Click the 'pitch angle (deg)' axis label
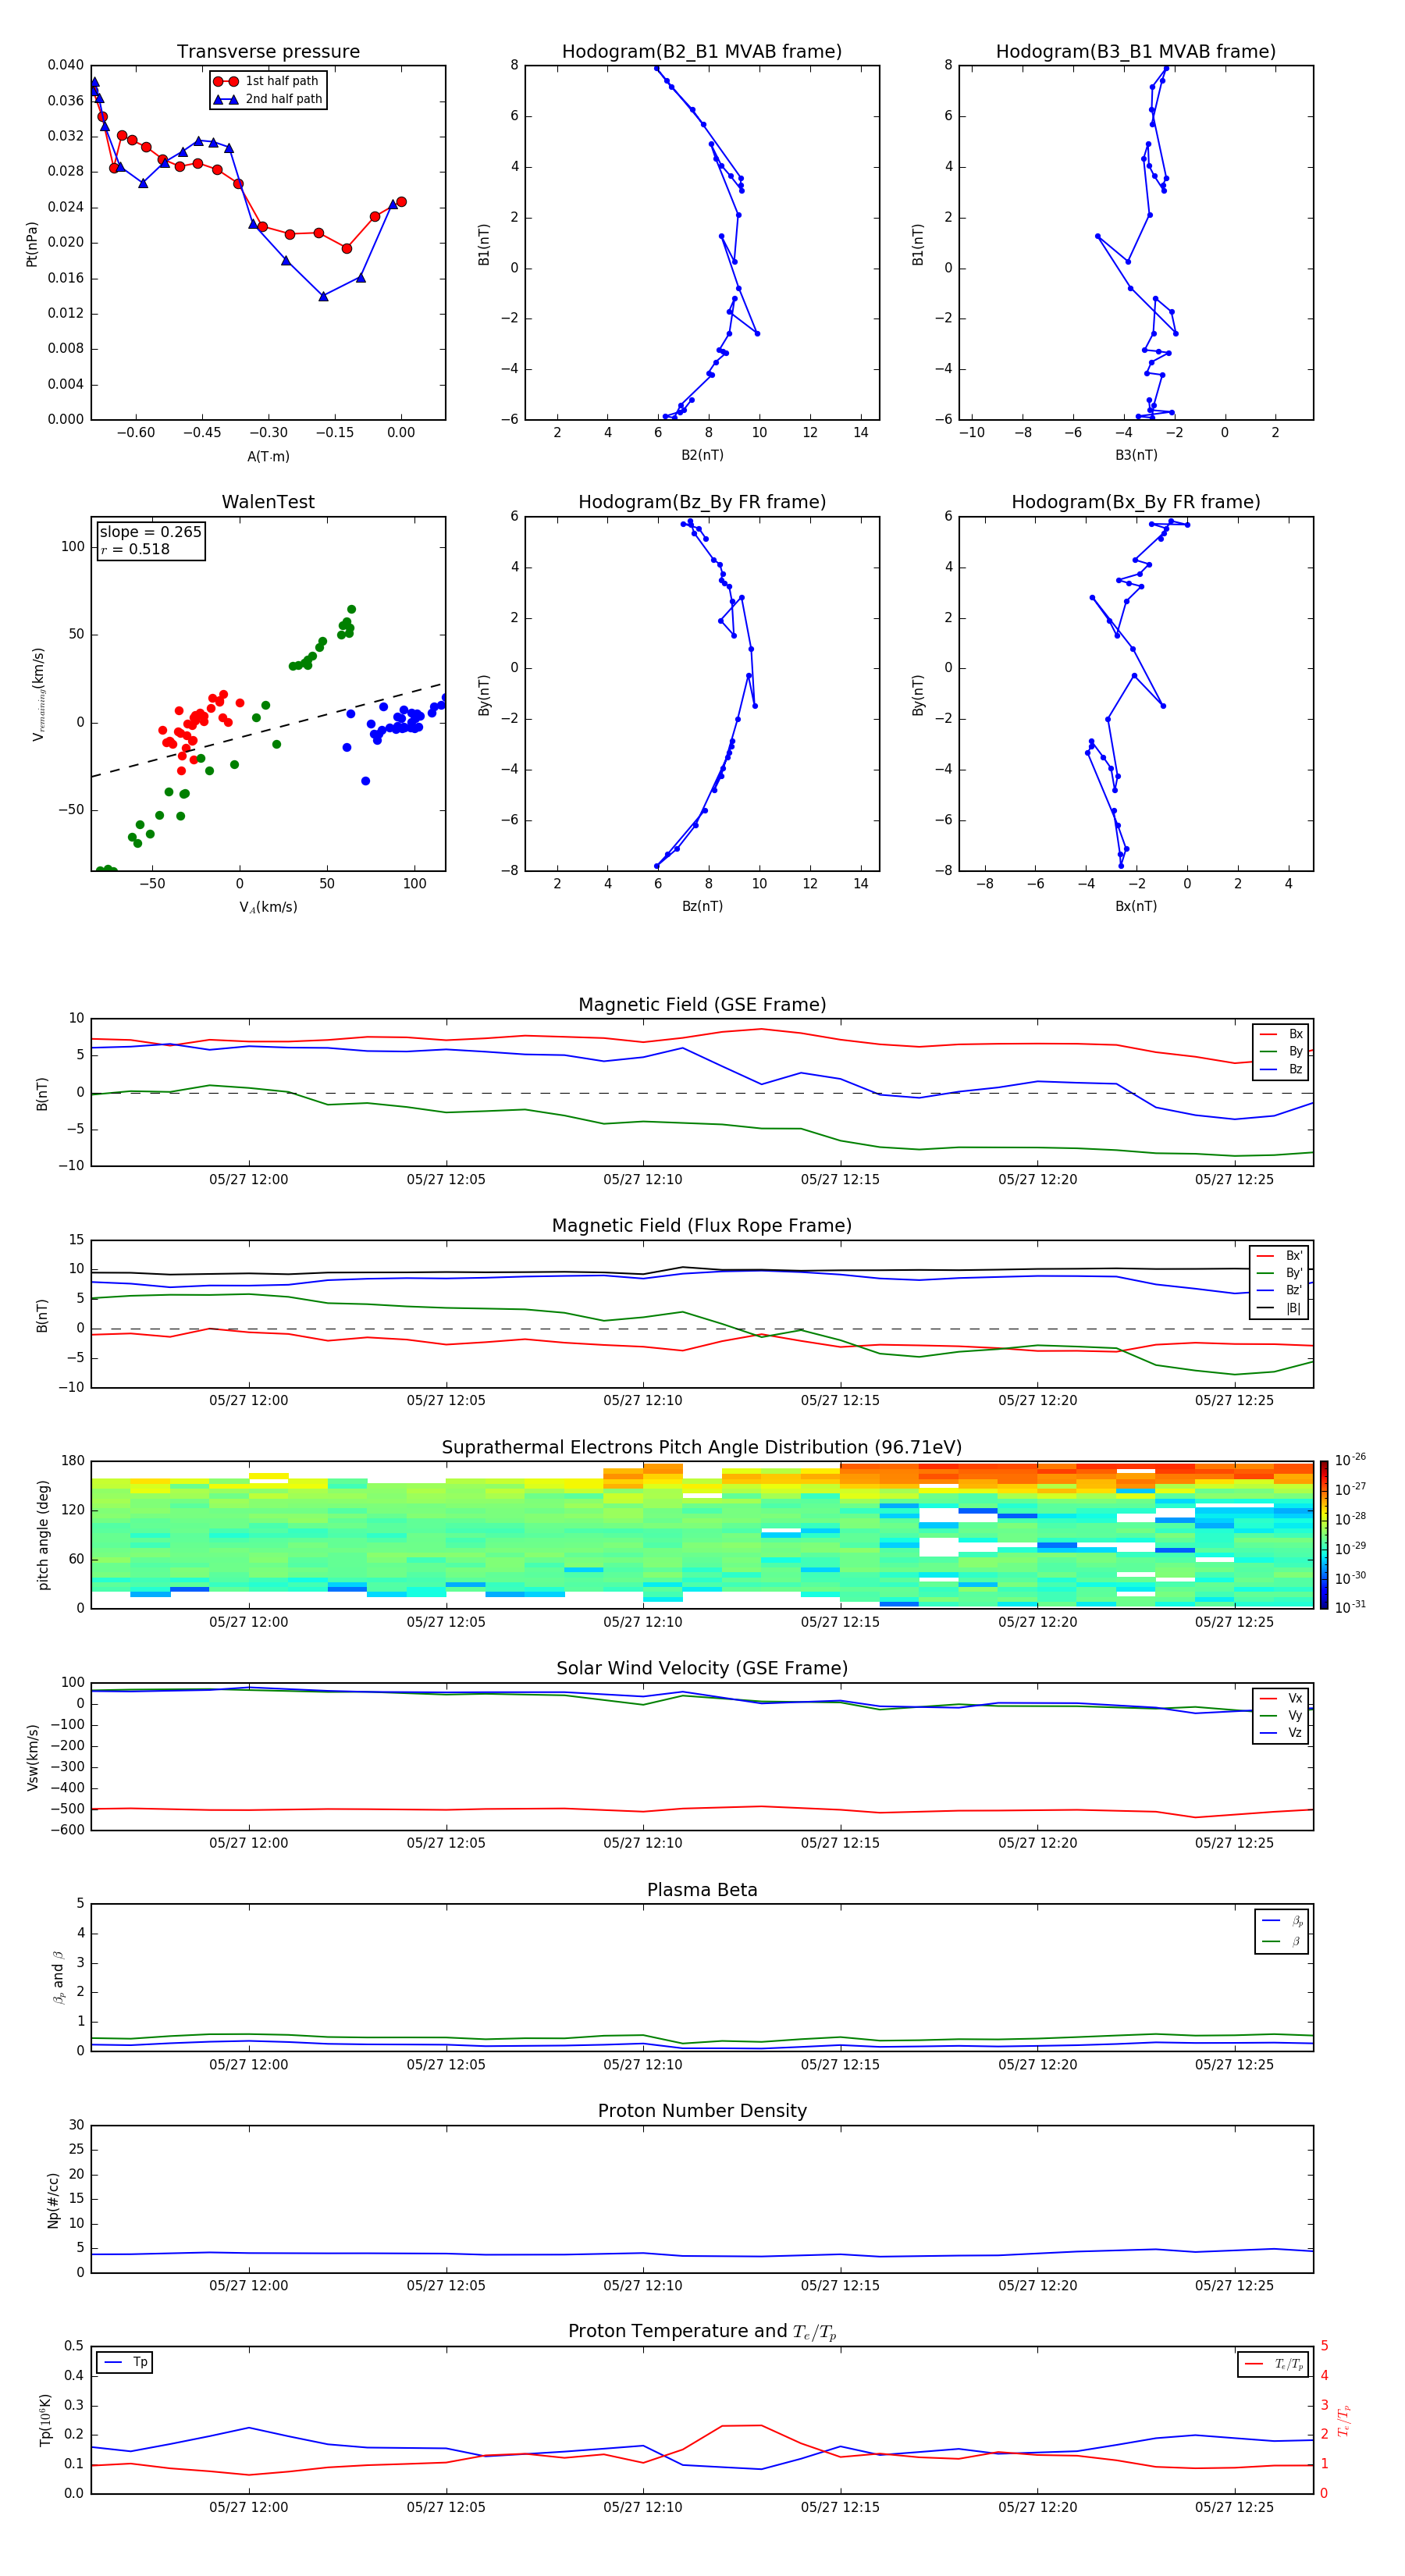Image resolution: width=1405 pixels, height=2576 pixels. pyautogui.click(x=43, y=1535)
